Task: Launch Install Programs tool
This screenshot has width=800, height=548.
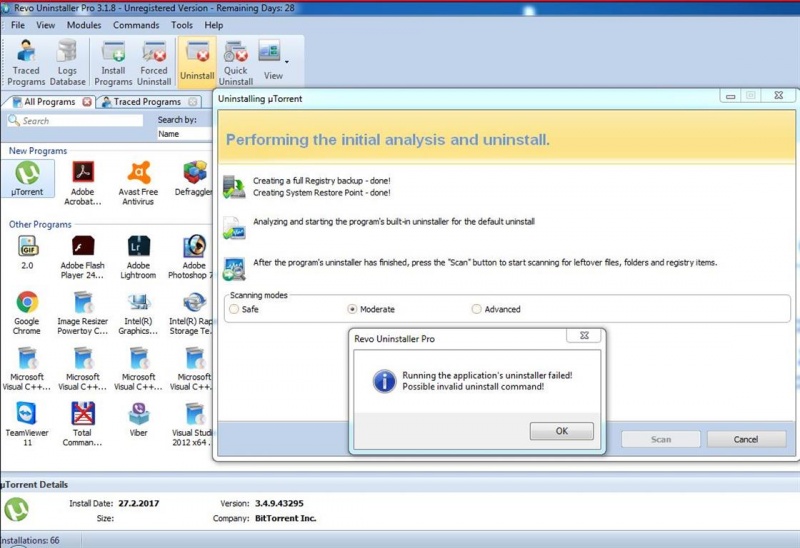Action: coord(113,63)
